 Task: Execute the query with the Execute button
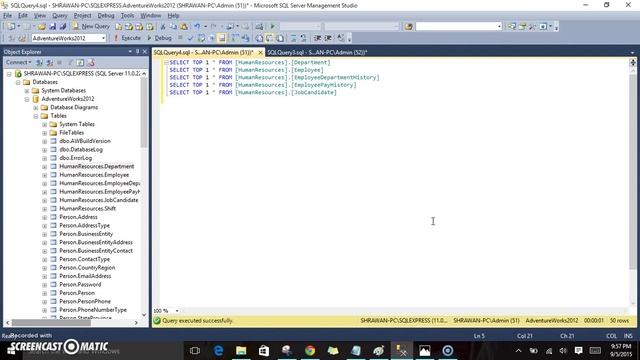click(x=127, y=38)
